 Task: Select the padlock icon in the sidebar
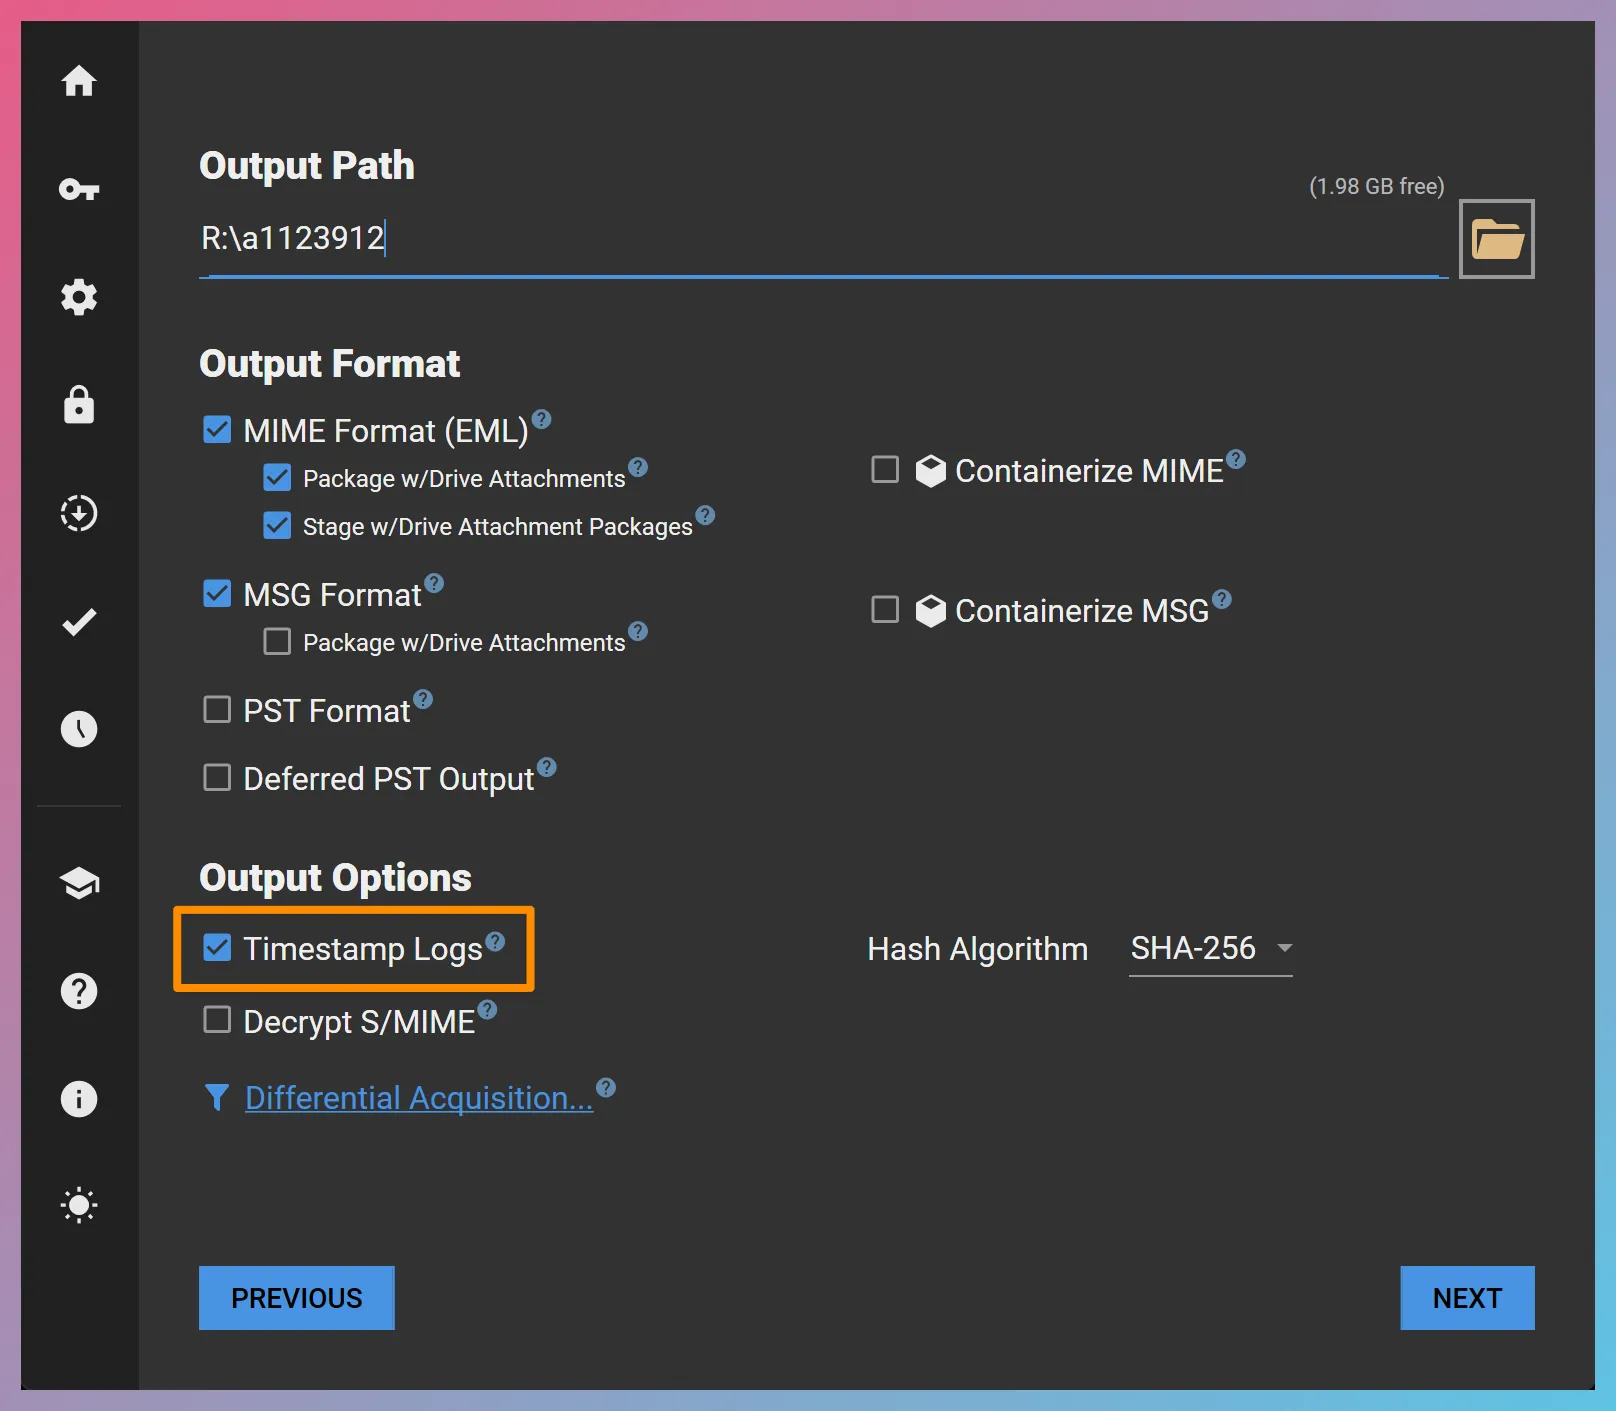tap(79, 405)
